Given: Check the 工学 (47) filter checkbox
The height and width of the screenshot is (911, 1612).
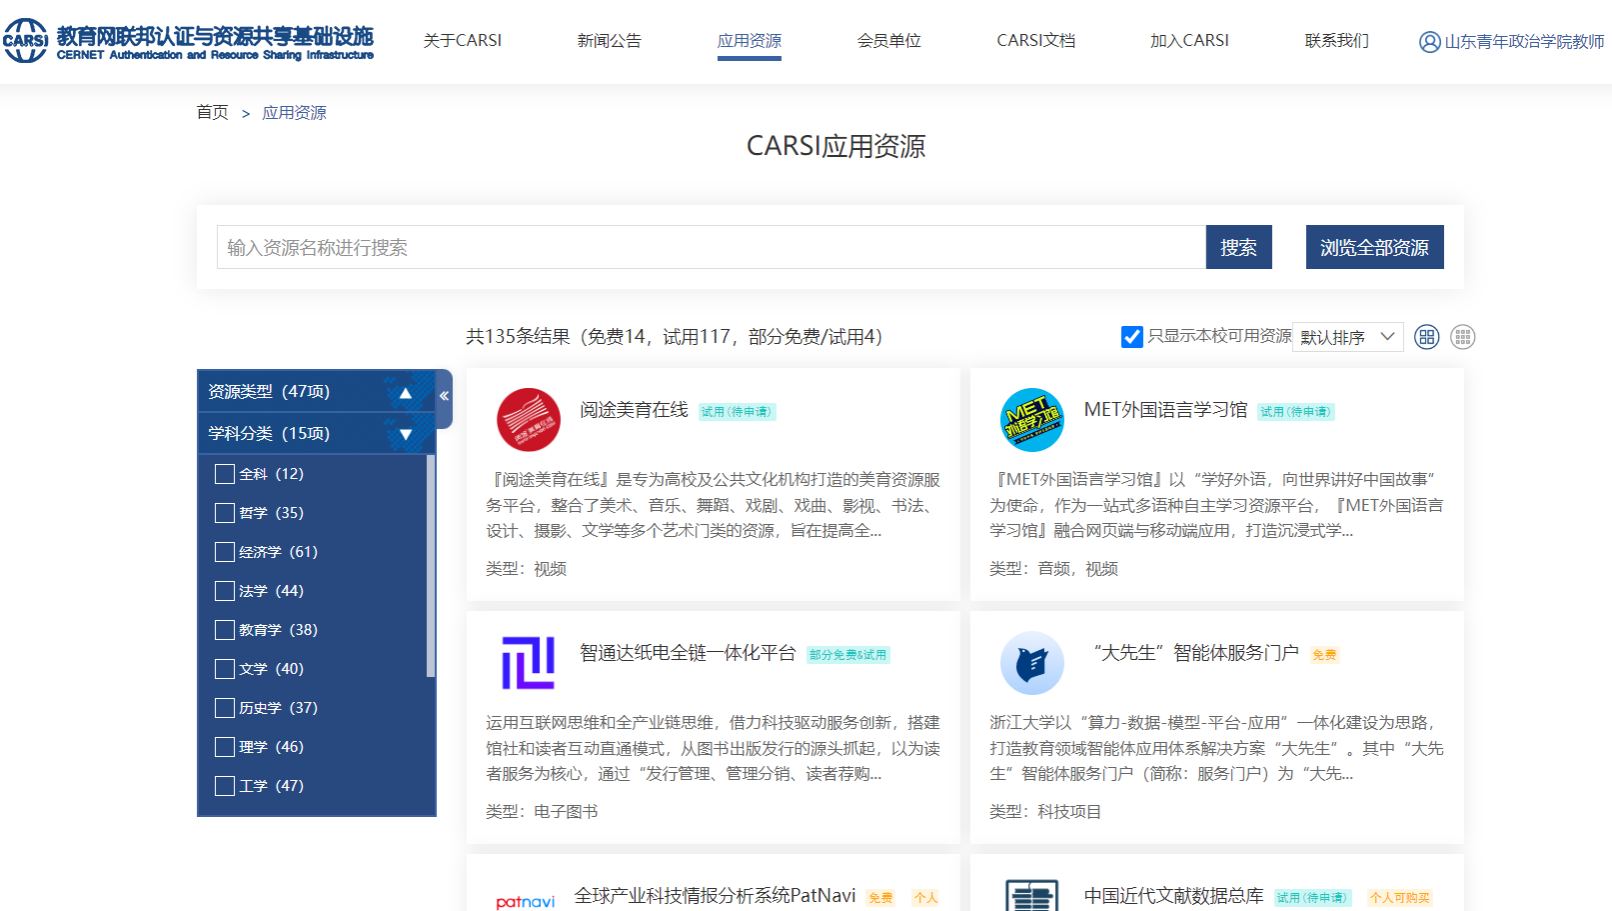Looking at the screenshot, I should pos(225,786).
